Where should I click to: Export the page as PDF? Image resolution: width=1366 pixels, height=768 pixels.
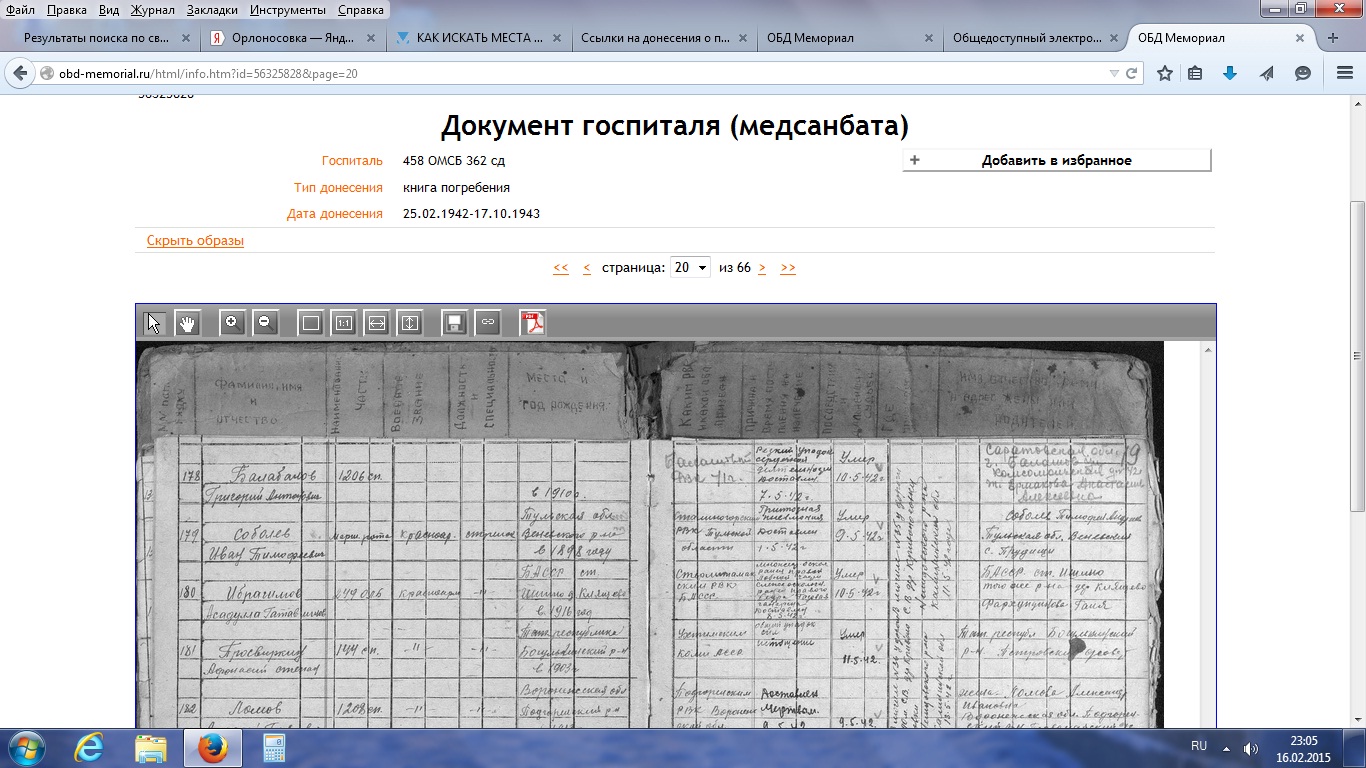[x=533, y=323]
